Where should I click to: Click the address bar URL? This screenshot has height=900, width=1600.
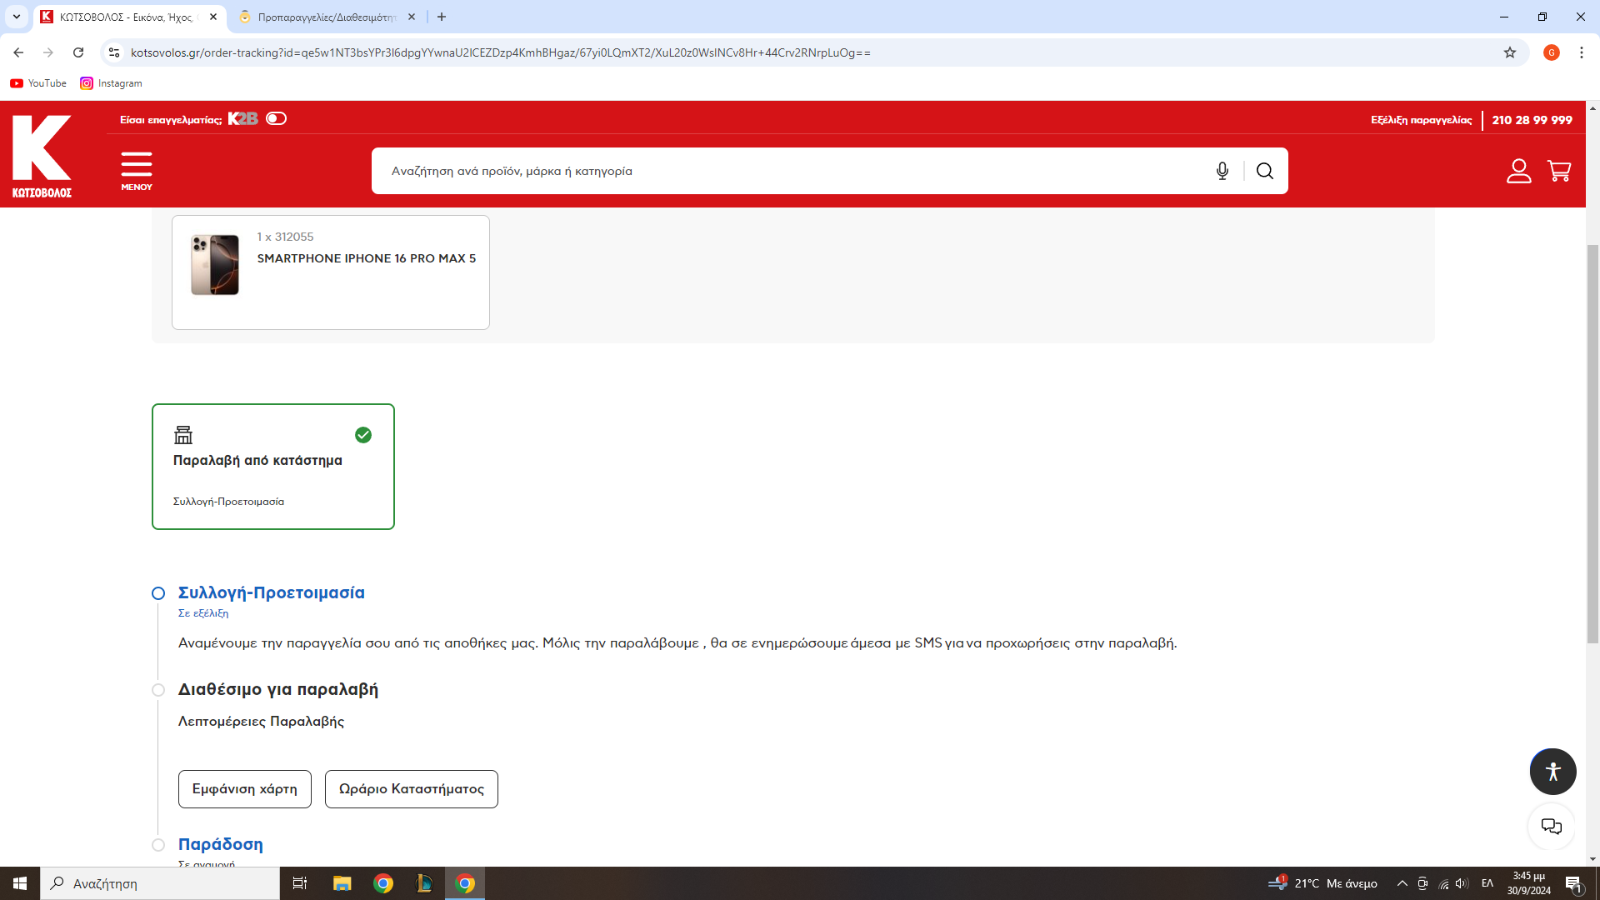pyautogui.click(x=500, y=52)
